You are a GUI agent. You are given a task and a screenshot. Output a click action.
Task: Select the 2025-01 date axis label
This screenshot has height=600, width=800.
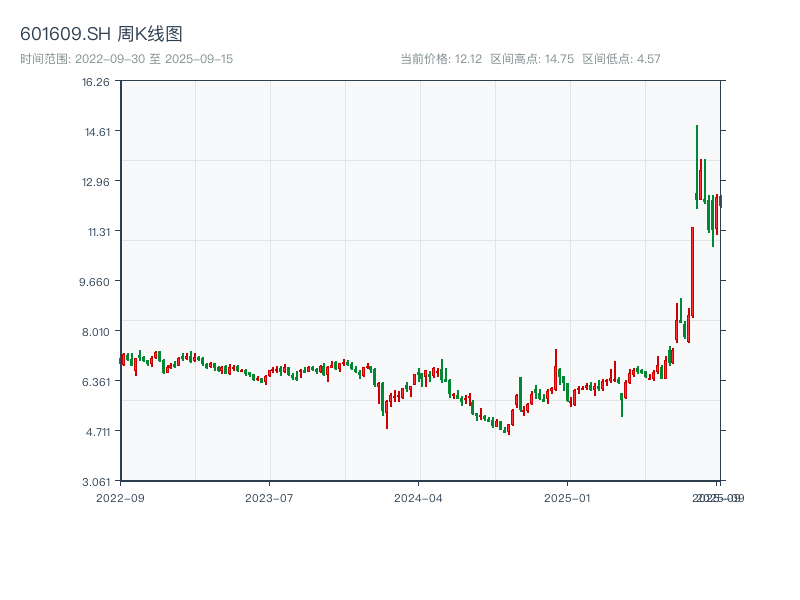569,497
